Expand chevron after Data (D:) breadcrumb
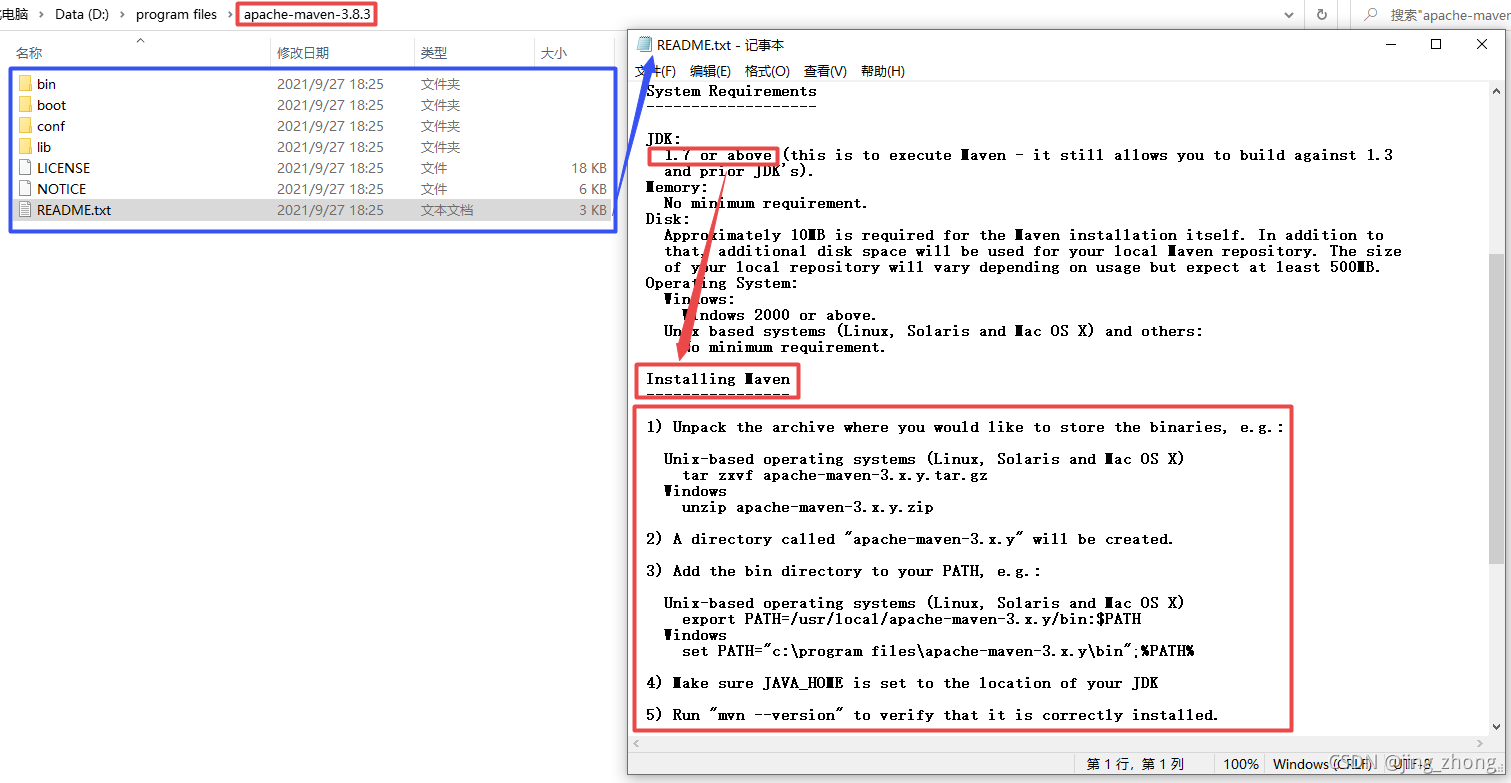 [122, 15]
